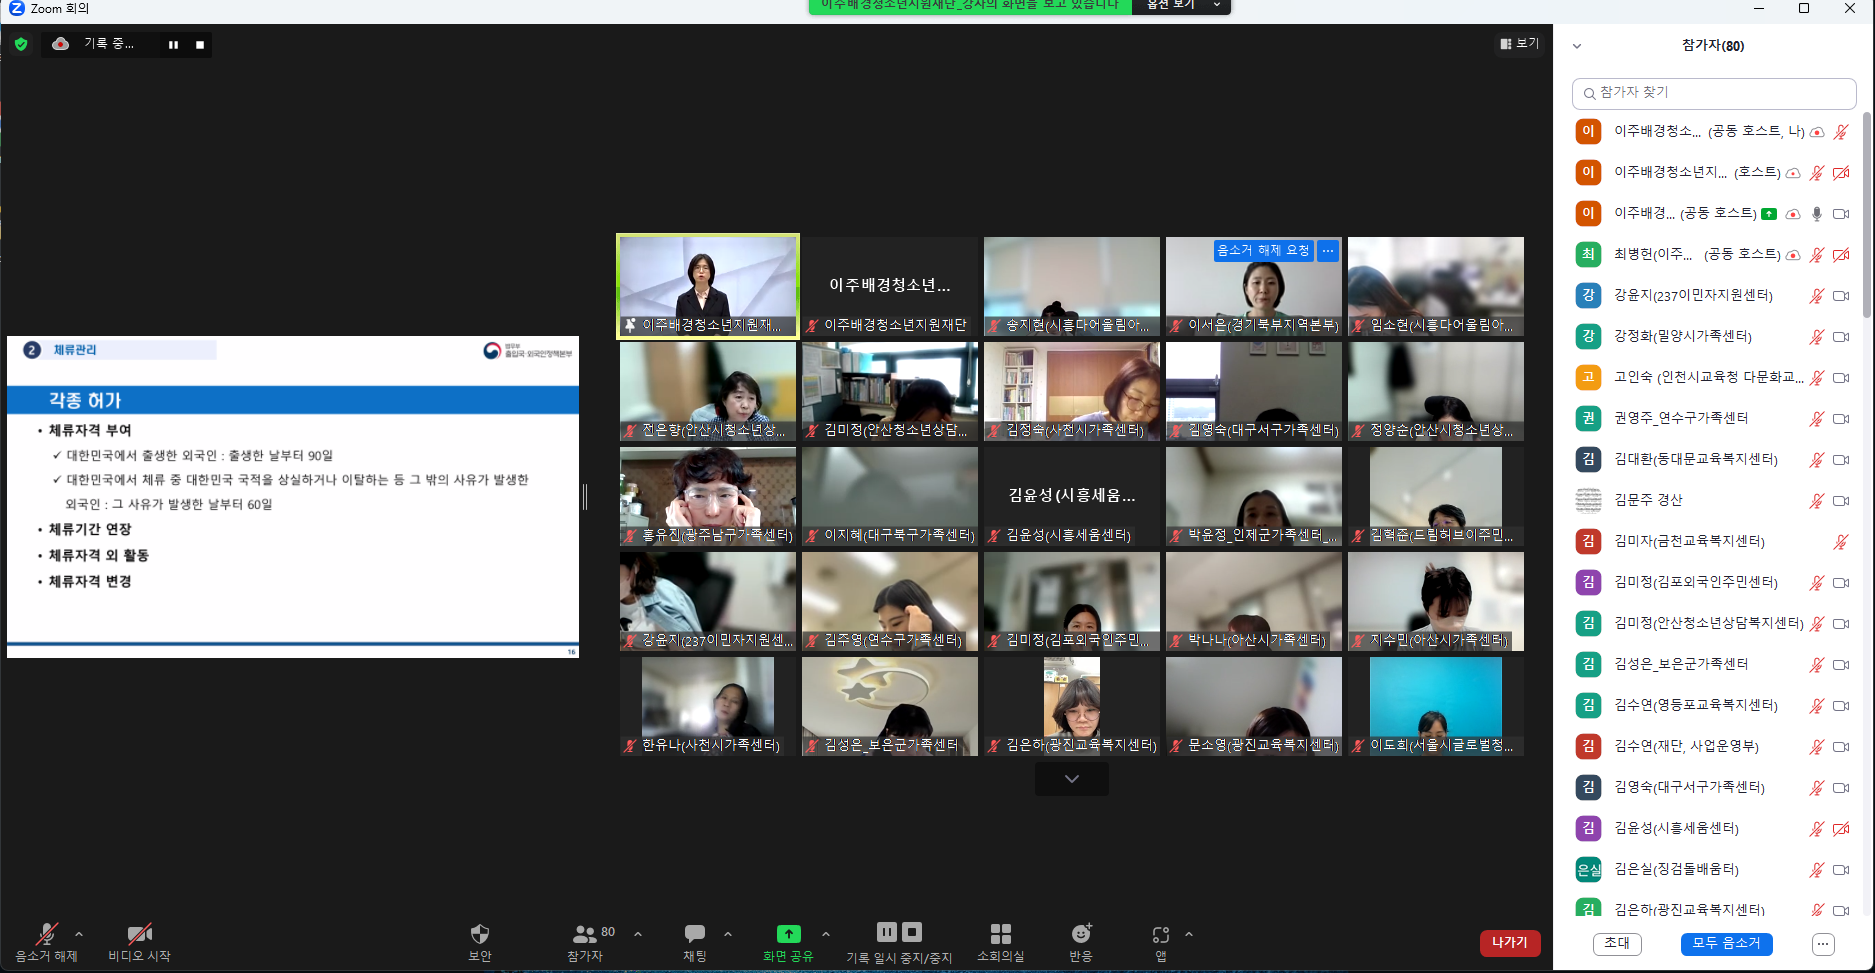The height and width of the screenshot is (973, 1875).
Task: Open the Participants panel icon
Action: [585, 934]
